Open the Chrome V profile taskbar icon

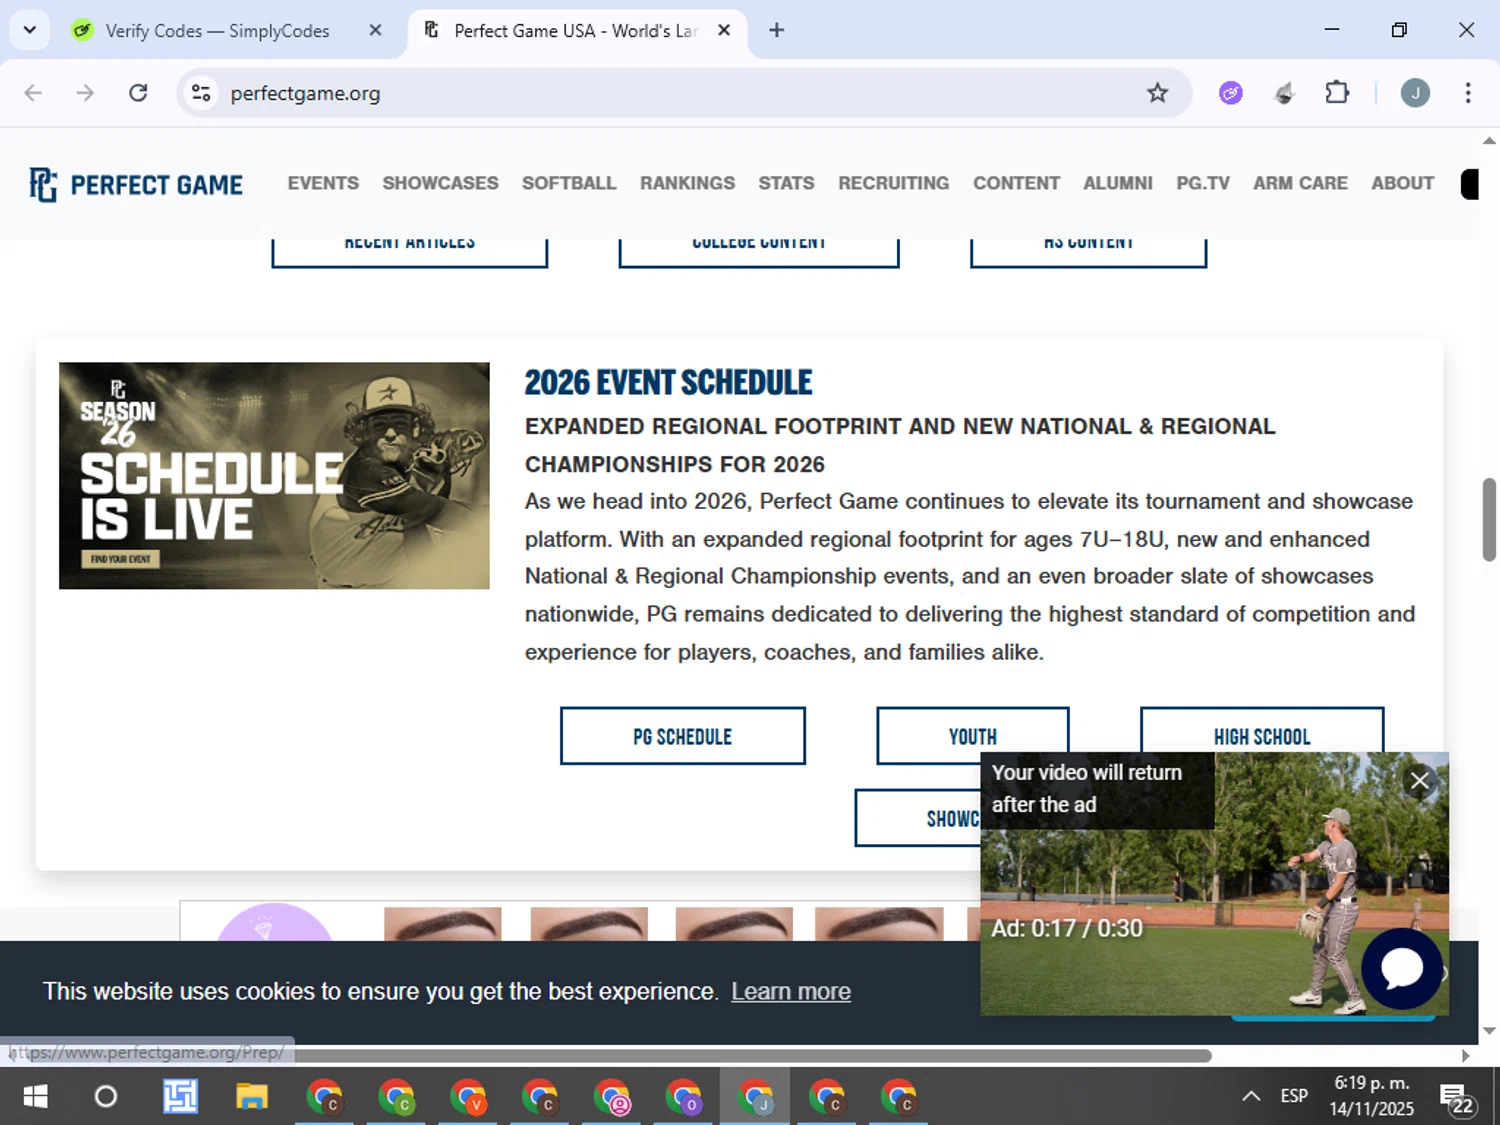tap(467, 1097)
